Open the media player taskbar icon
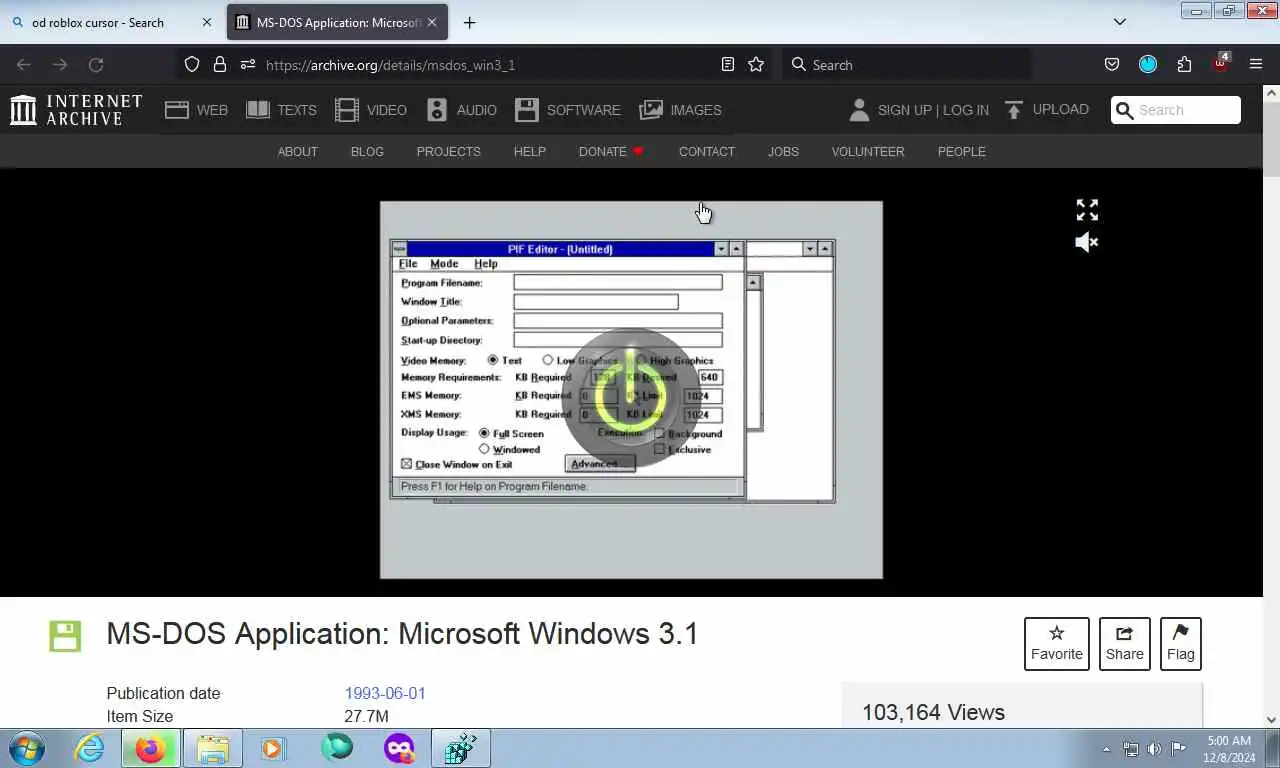 [x=273, y=748]
